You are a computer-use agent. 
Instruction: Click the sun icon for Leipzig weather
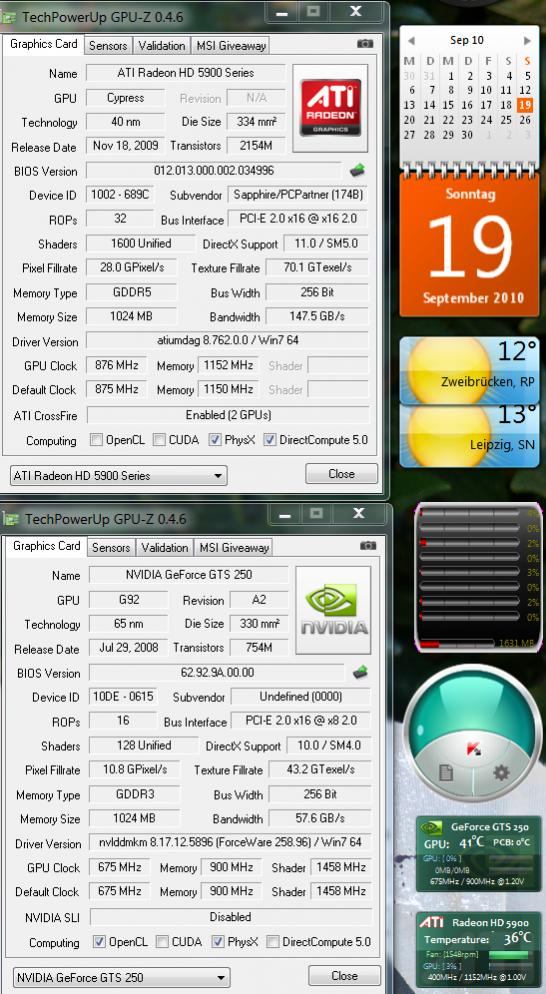[449, 436]
